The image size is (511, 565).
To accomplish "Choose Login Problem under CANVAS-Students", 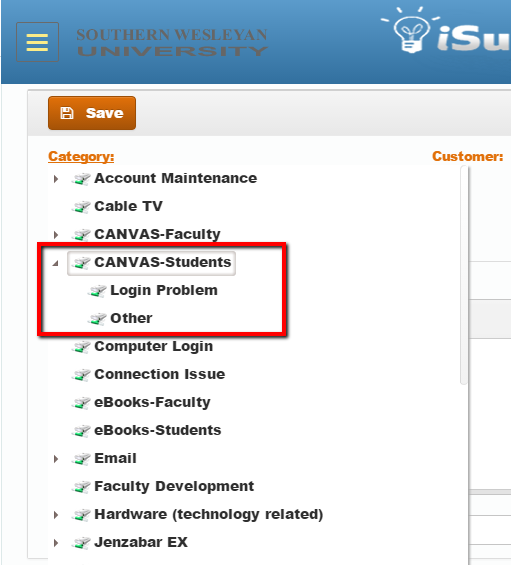I will [164, 290].
